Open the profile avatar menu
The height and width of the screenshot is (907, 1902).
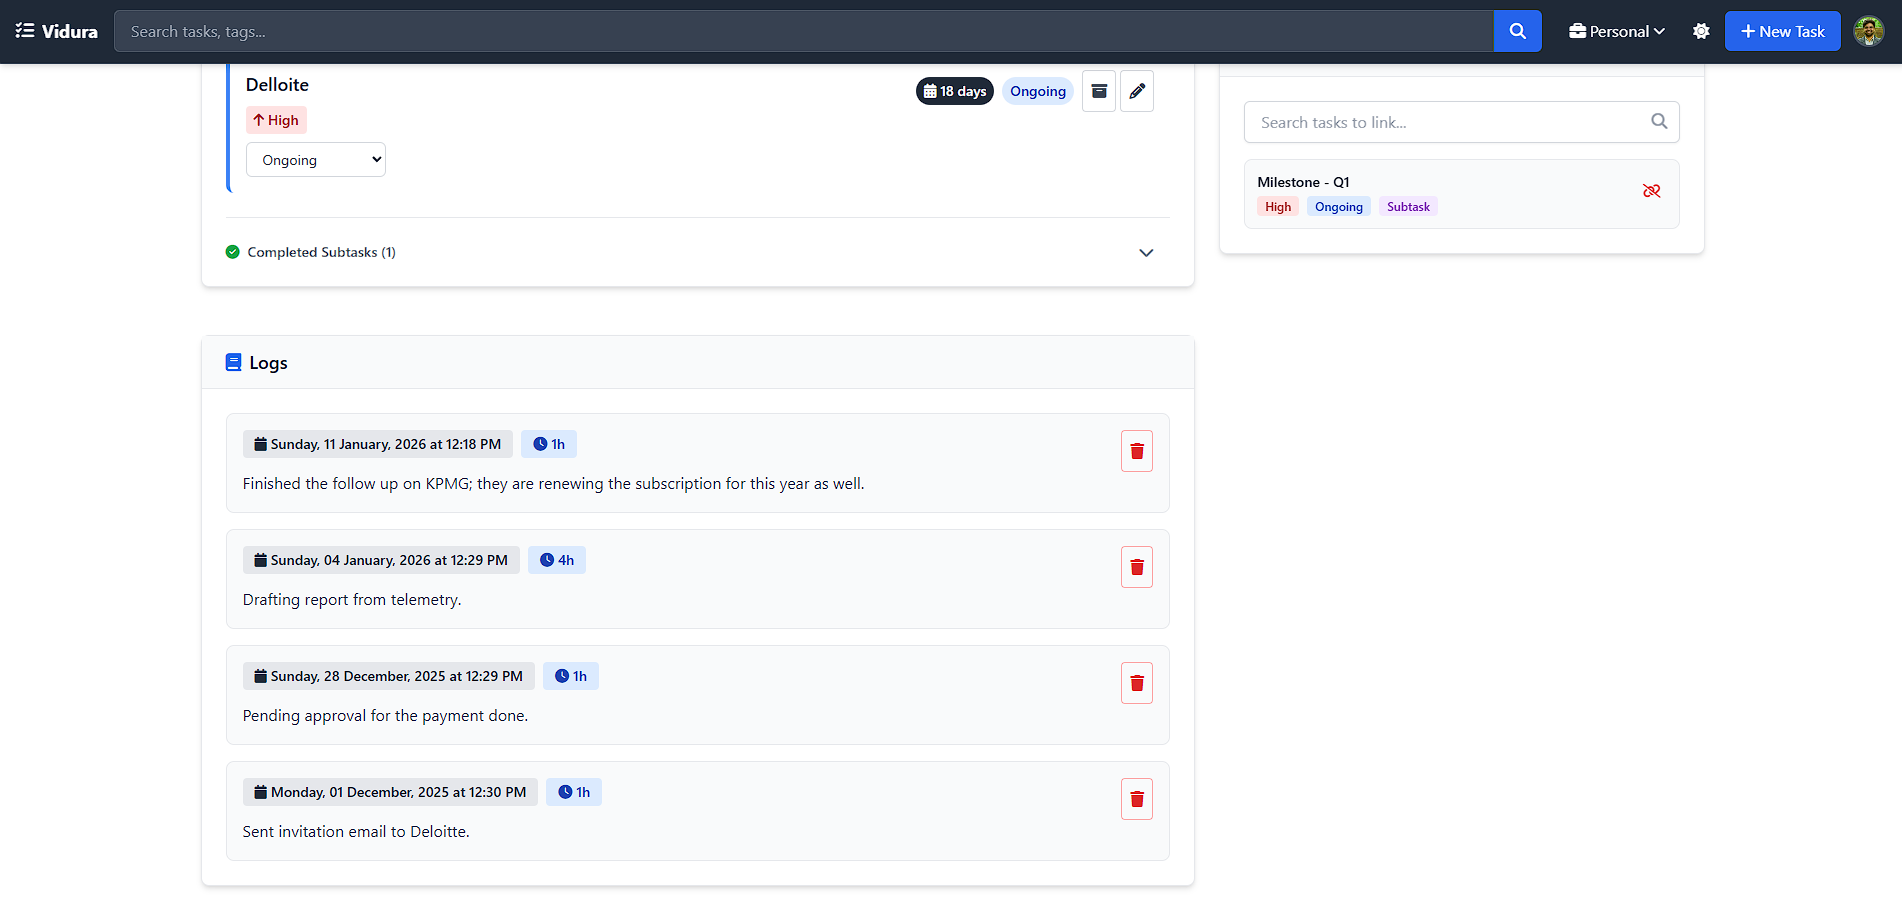[1868, 31]
